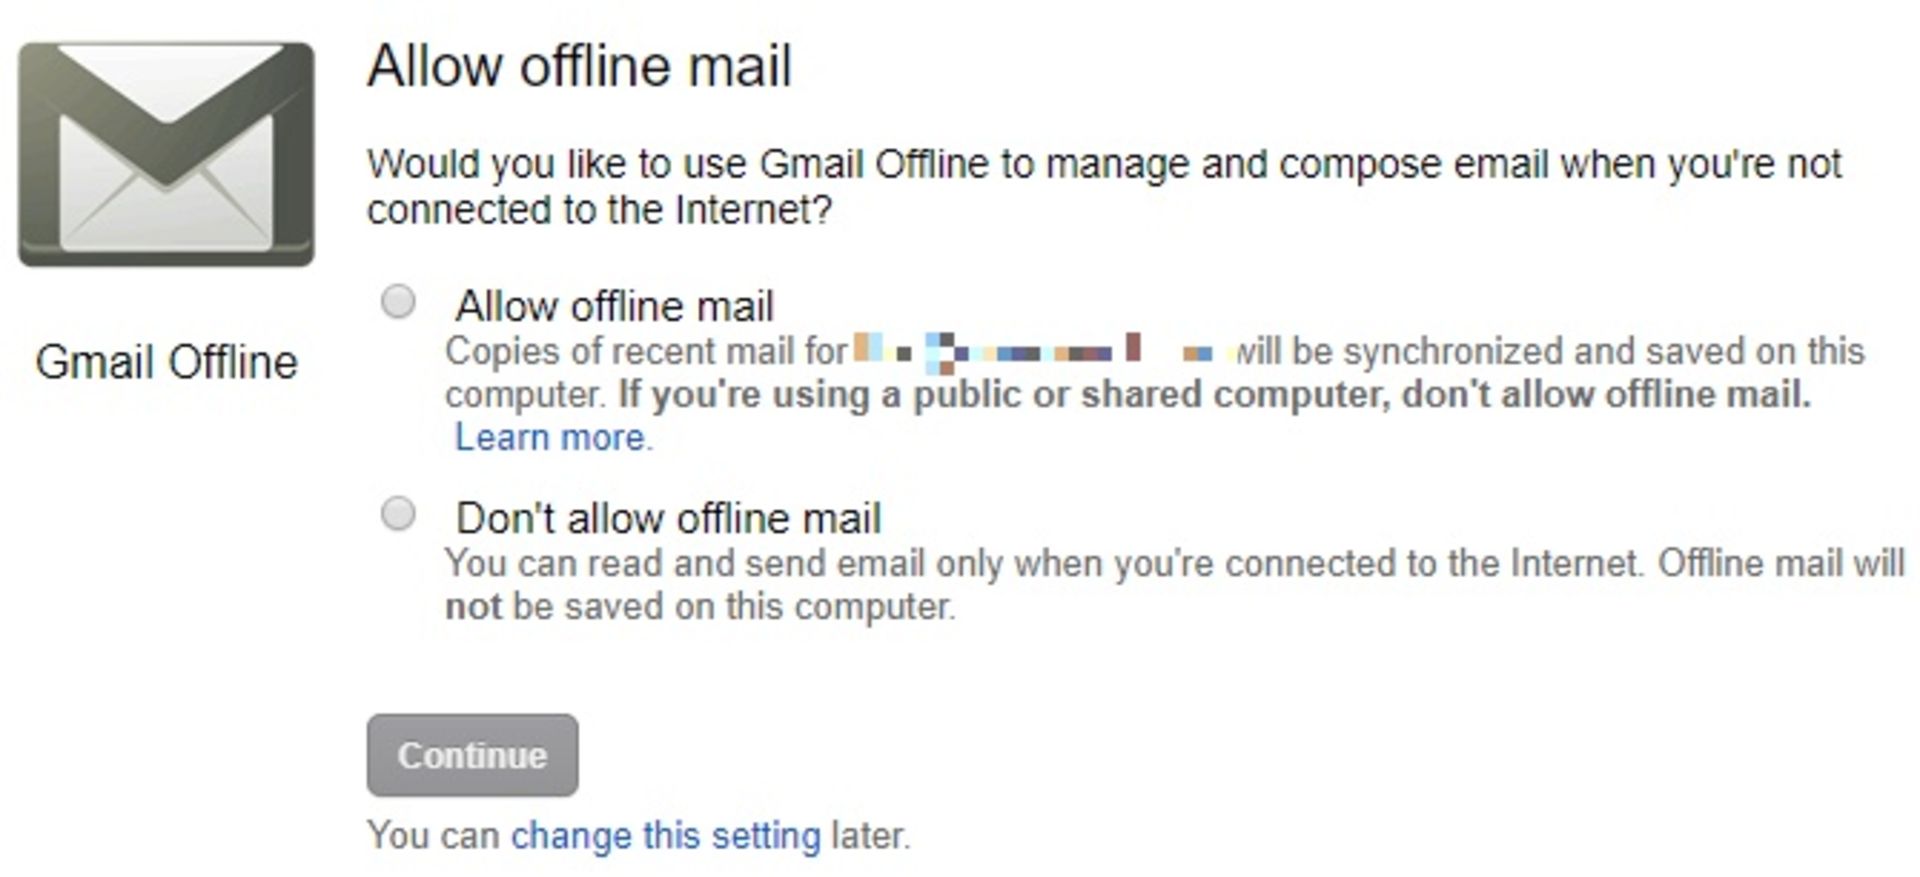Click the Gmail Offline label text

click(170, 362)
